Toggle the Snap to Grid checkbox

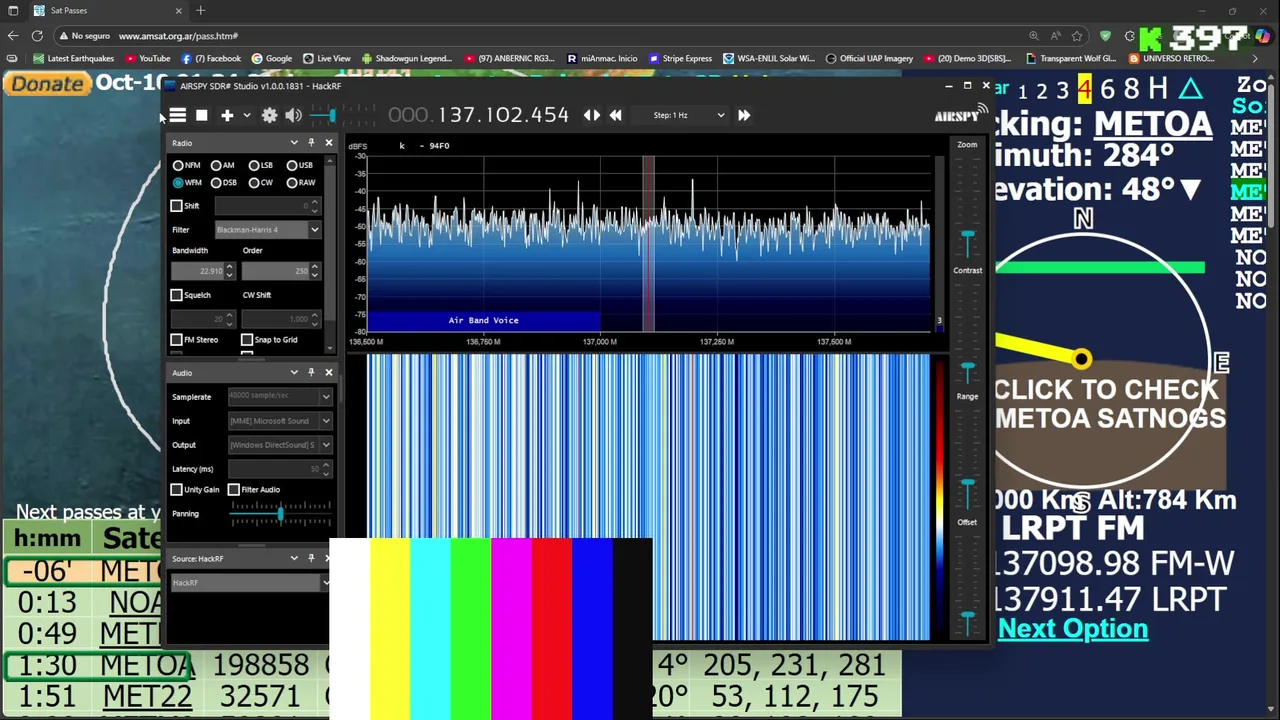247,340
